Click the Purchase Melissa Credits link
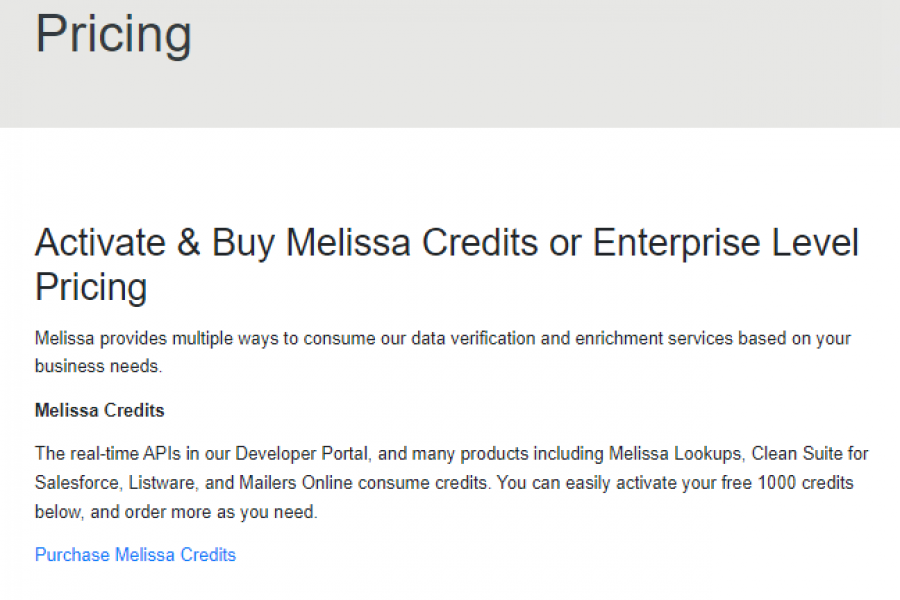900x600 pixels. [x=135, y=555]
